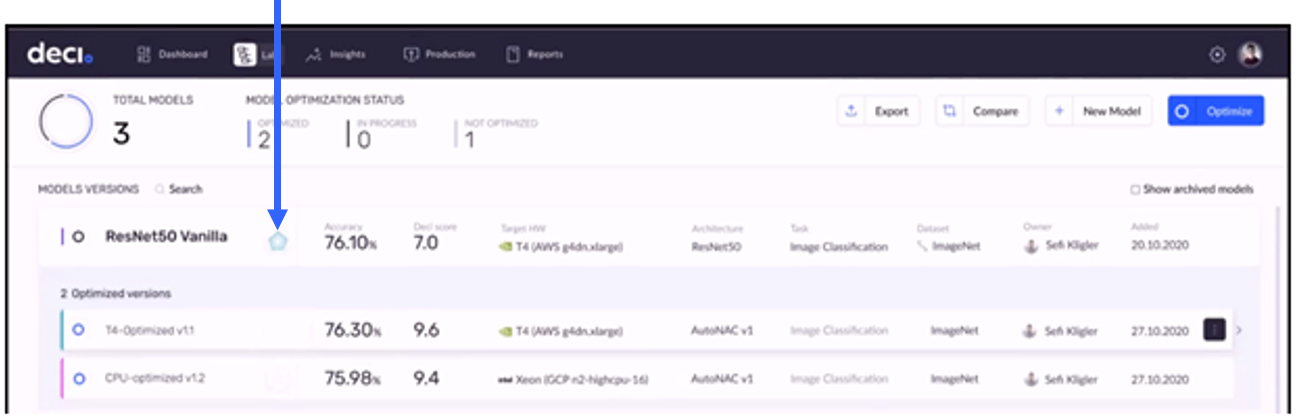Select the CPU-optimized v1.2 radio circle
The image size is (1300, 419).
pos(79,379)
